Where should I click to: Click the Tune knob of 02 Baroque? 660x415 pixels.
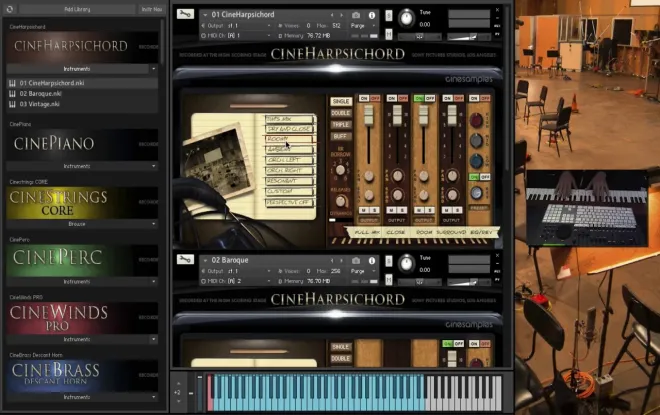(x=406, y=263)
